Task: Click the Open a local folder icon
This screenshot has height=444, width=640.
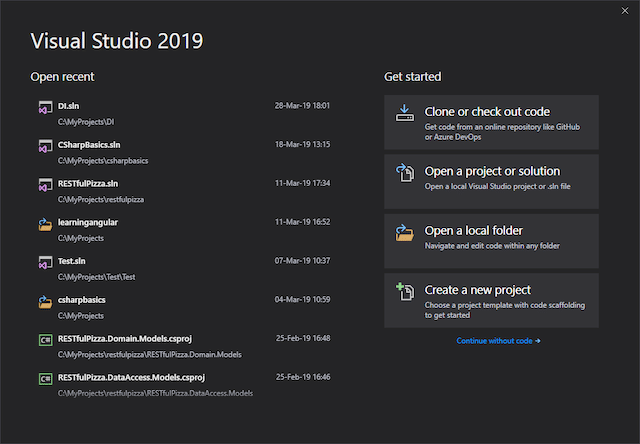Action: 404,232
